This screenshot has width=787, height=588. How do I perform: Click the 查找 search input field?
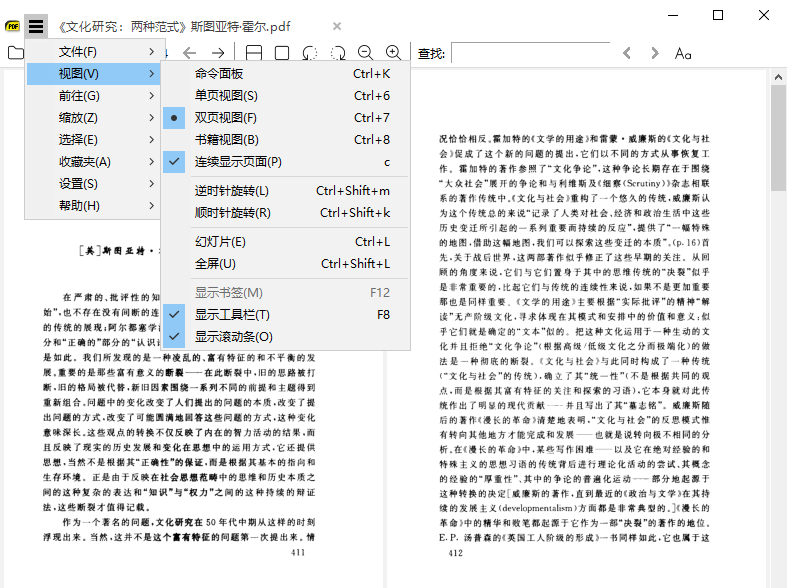531,53
